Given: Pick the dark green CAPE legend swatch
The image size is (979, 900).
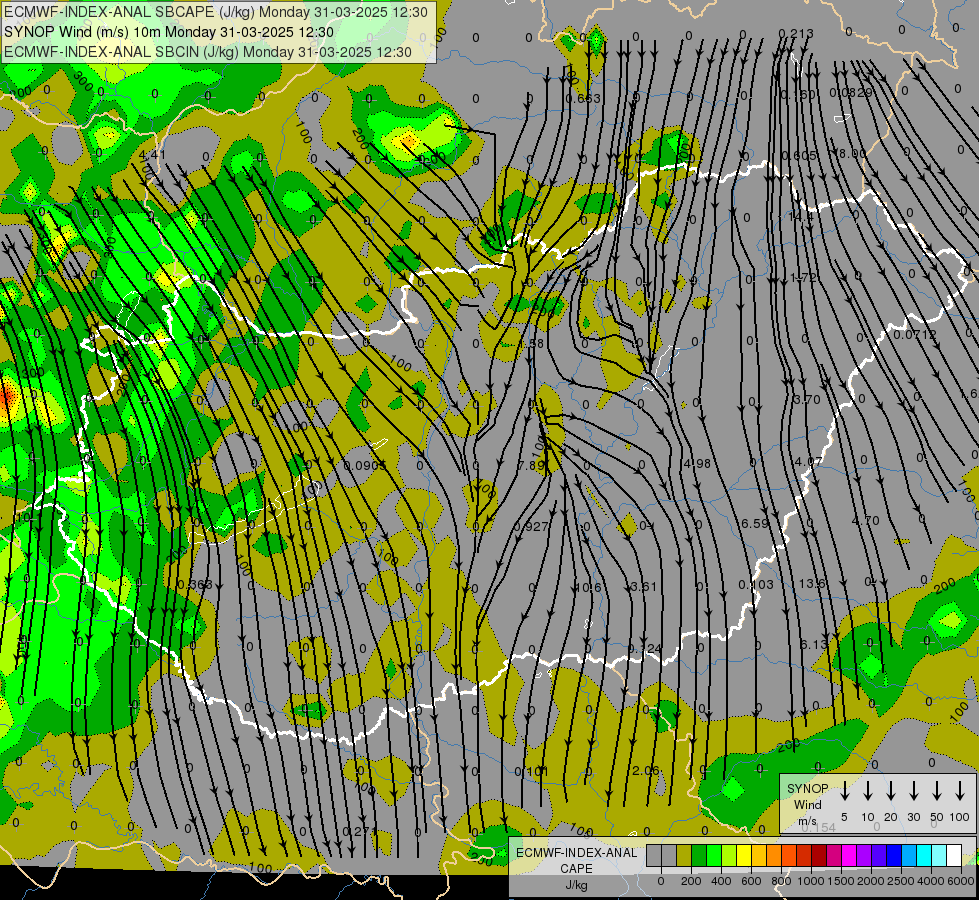Looking at the screenshot, I should pos(699,855).
